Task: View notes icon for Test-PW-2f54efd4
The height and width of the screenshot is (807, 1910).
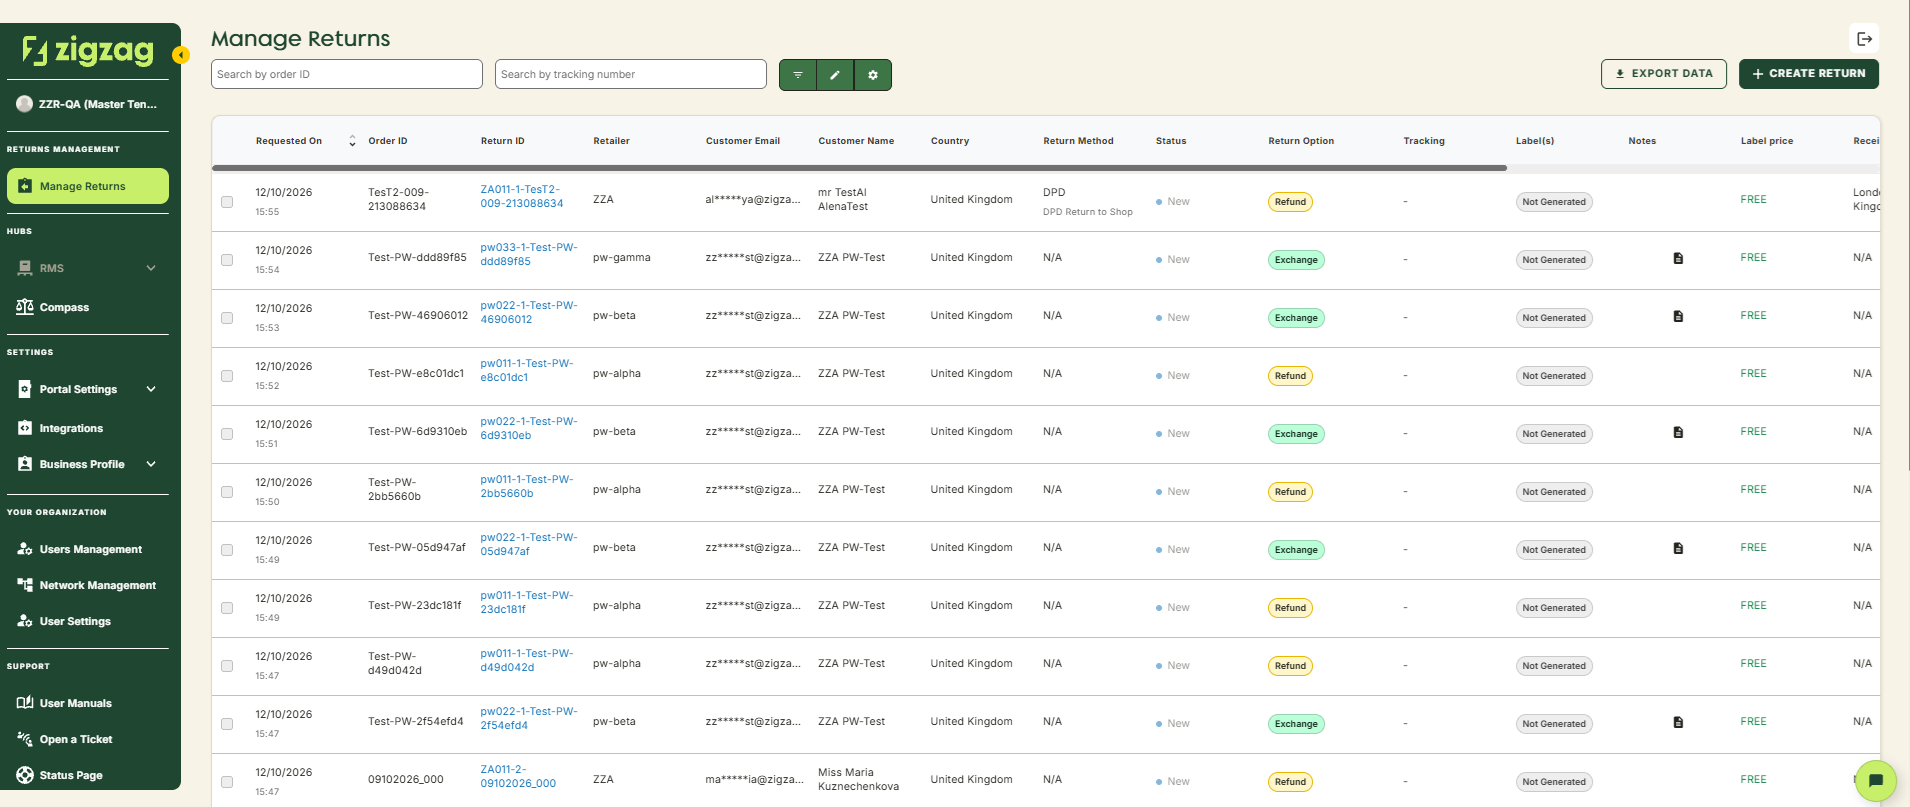Action: (x=1678, y=722)
